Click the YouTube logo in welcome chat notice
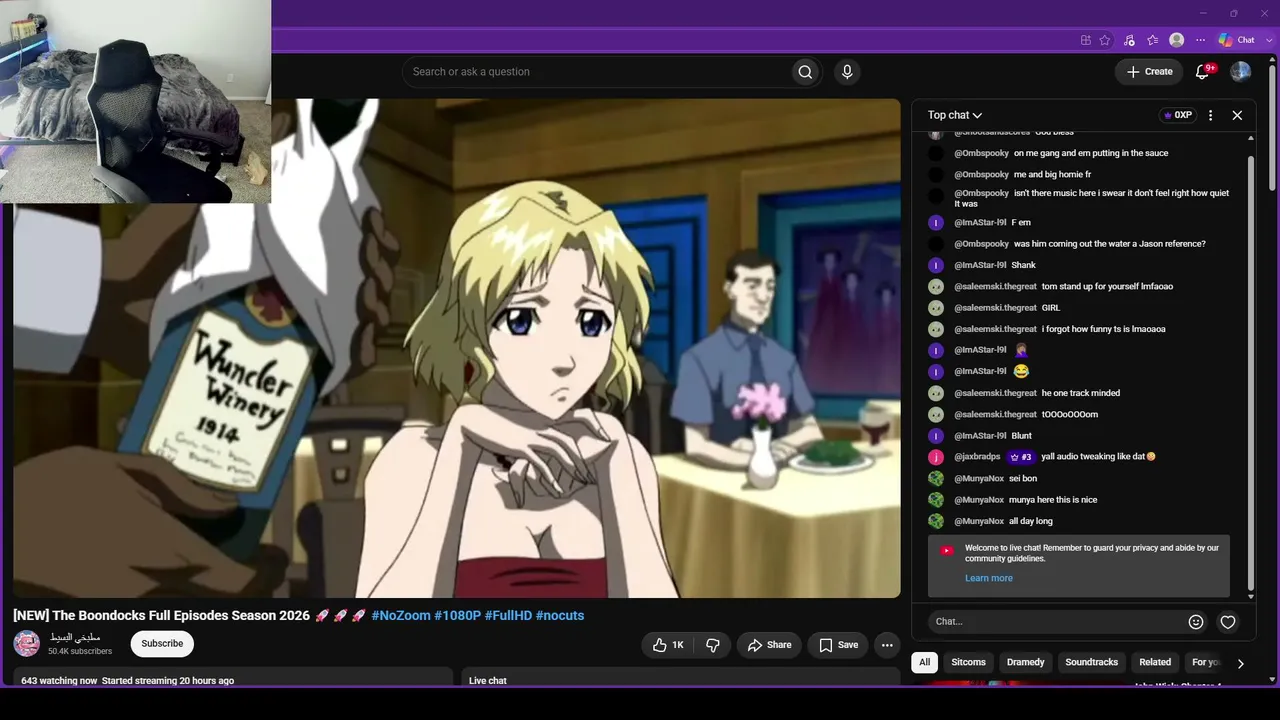The image size is (1280, 720). click(x=947, y=550)
